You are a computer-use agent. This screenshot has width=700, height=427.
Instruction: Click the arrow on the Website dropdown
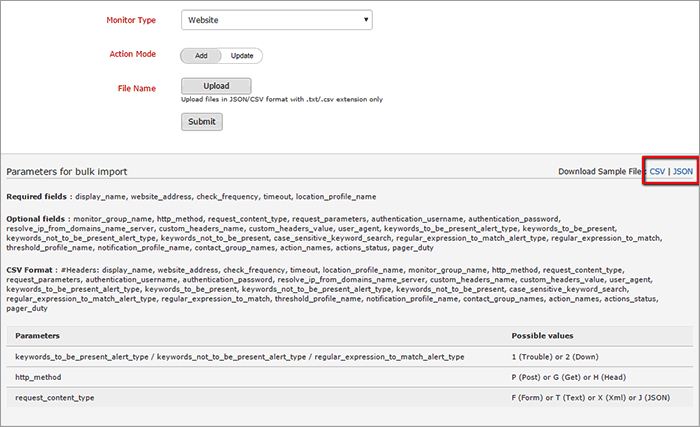(365, 19)
